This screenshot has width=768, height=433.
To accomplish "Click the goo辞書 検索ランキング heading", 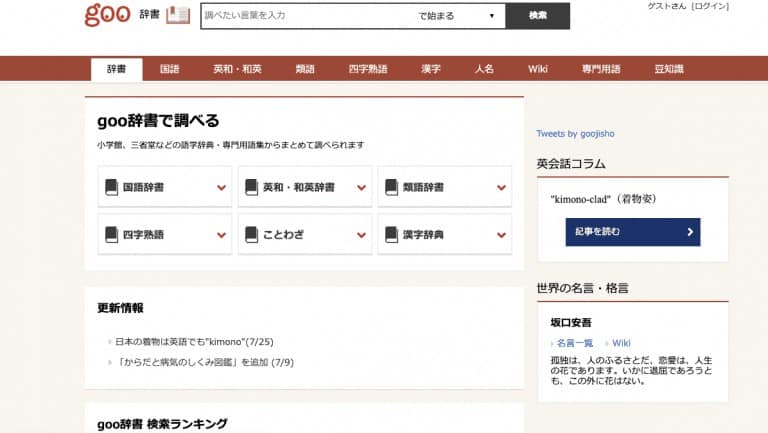I will 162,424.
